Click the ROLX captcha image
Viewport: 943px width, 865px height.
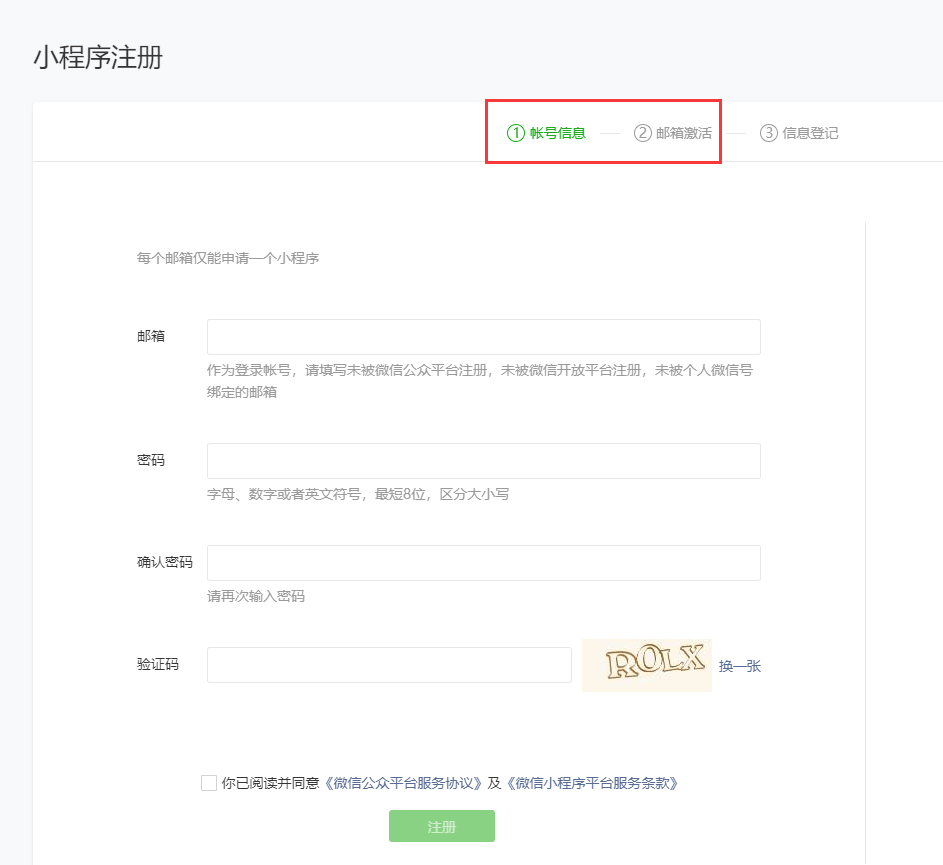tap(647, 665)
